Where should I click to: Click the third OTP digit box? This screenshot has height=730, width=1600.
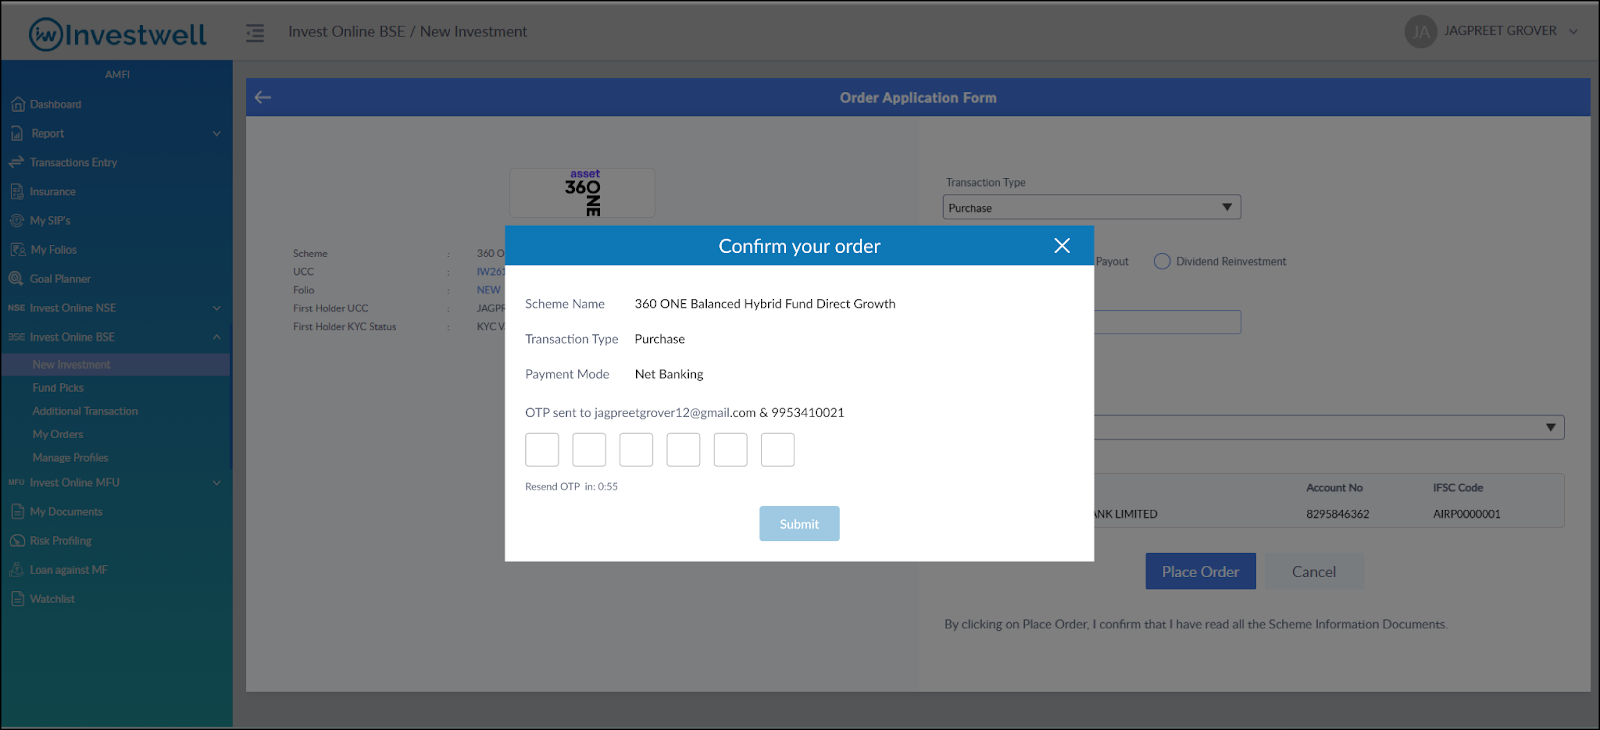636,450
